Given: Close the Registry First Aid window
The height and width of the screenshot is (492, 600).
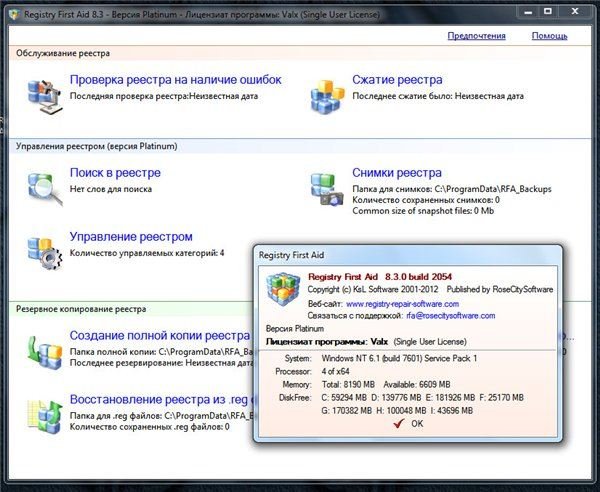Looking at the screenshot, I should click(574, 12).
